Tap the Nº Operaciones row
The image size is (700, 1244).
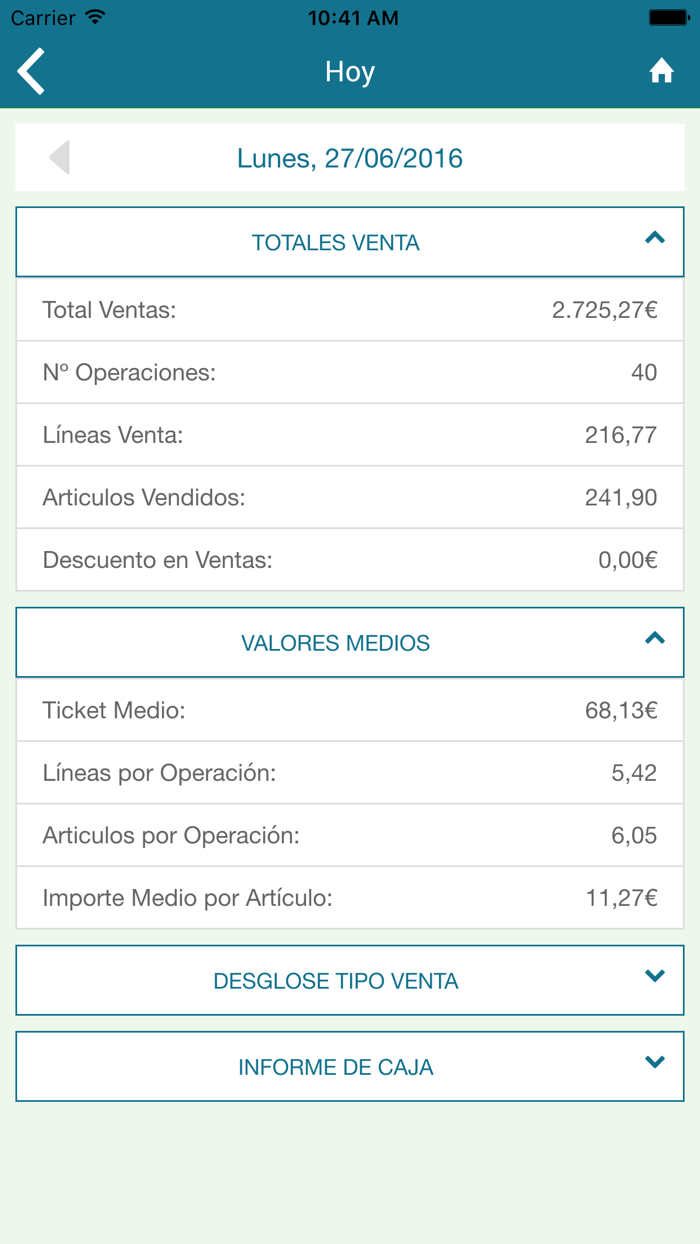pyautogui.click(x=350, y=372)
